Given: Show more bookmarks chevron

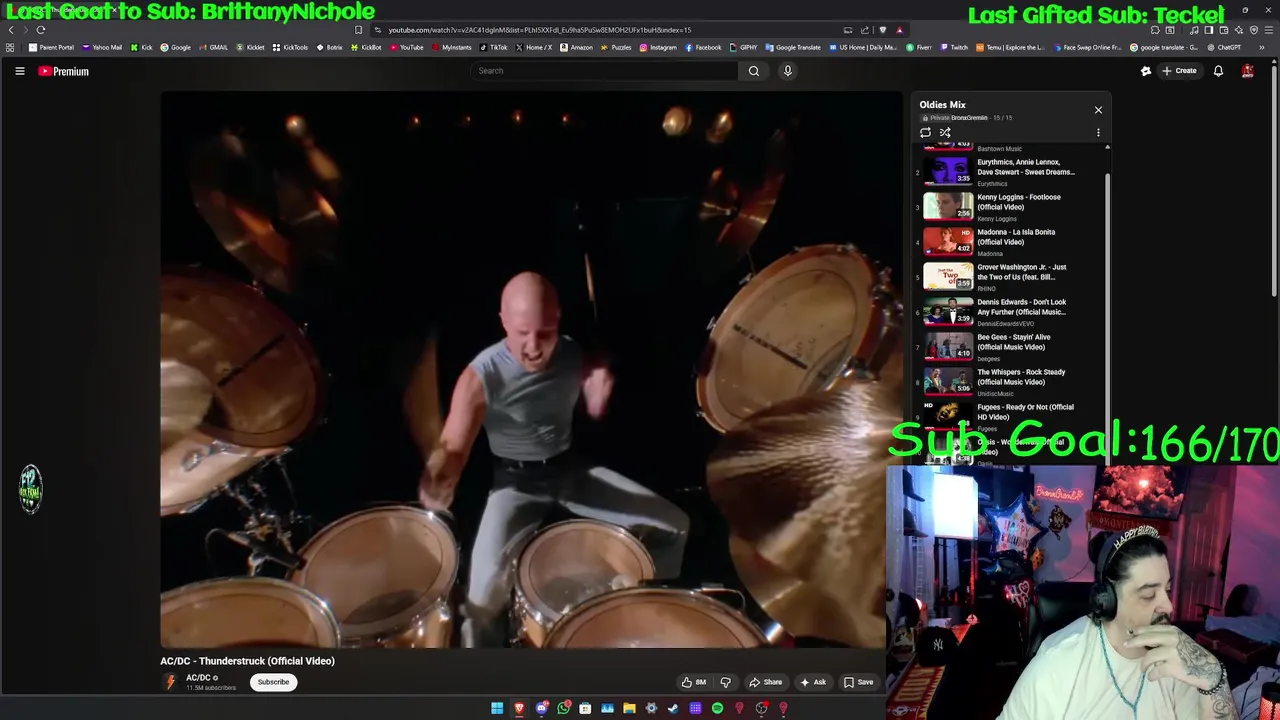Looking at the screenshot, I should click(x=1262, y=47).
